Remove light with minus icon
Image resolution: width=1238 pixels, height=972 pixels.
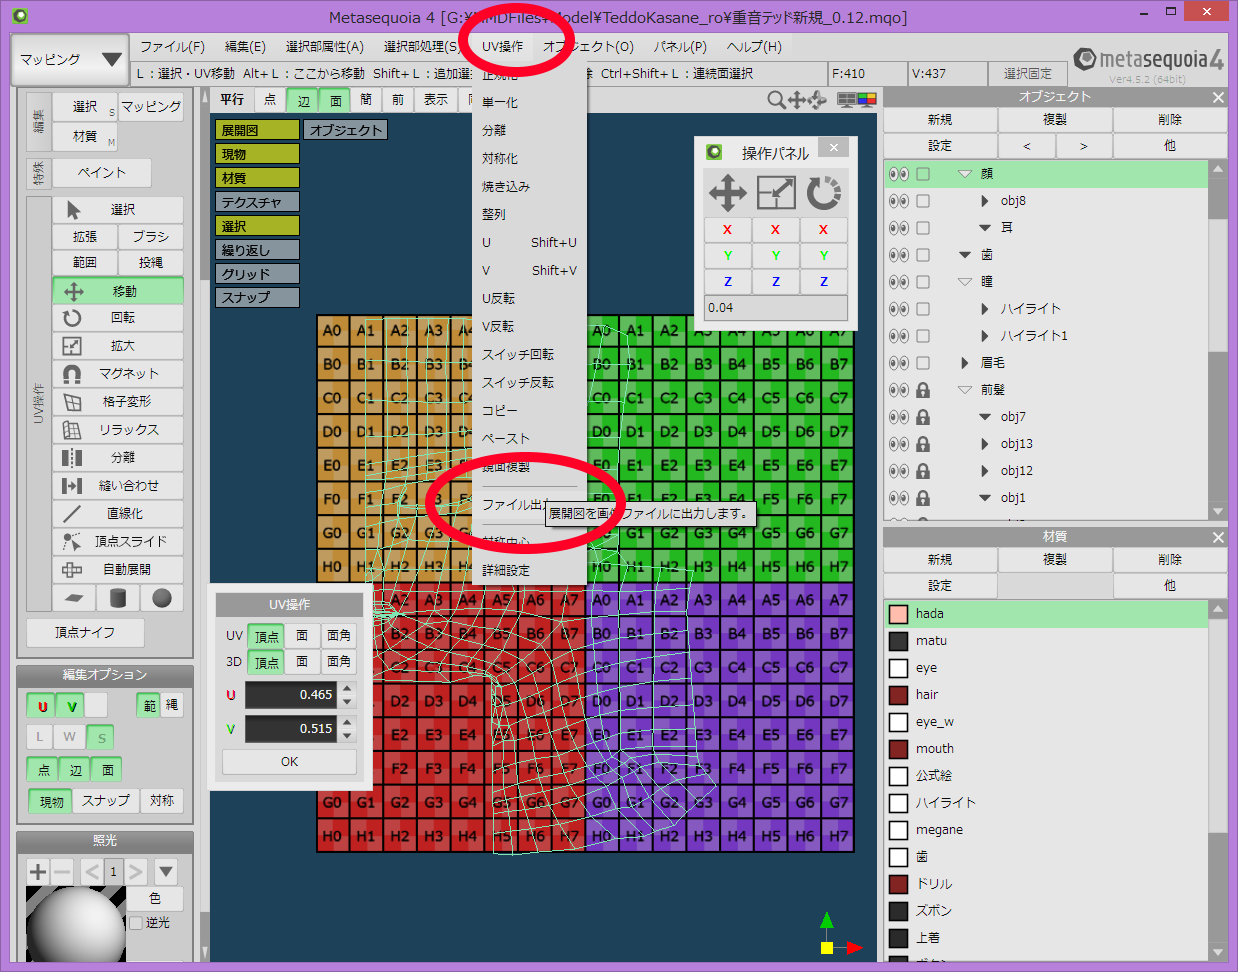coord(62,871)
